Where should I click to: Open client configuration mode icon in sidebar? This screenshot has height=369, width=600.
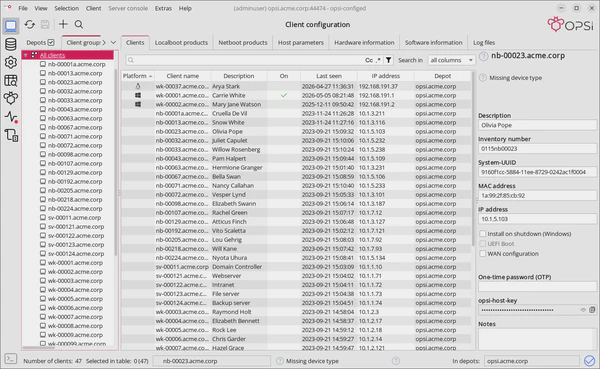[x=11, y=26]
